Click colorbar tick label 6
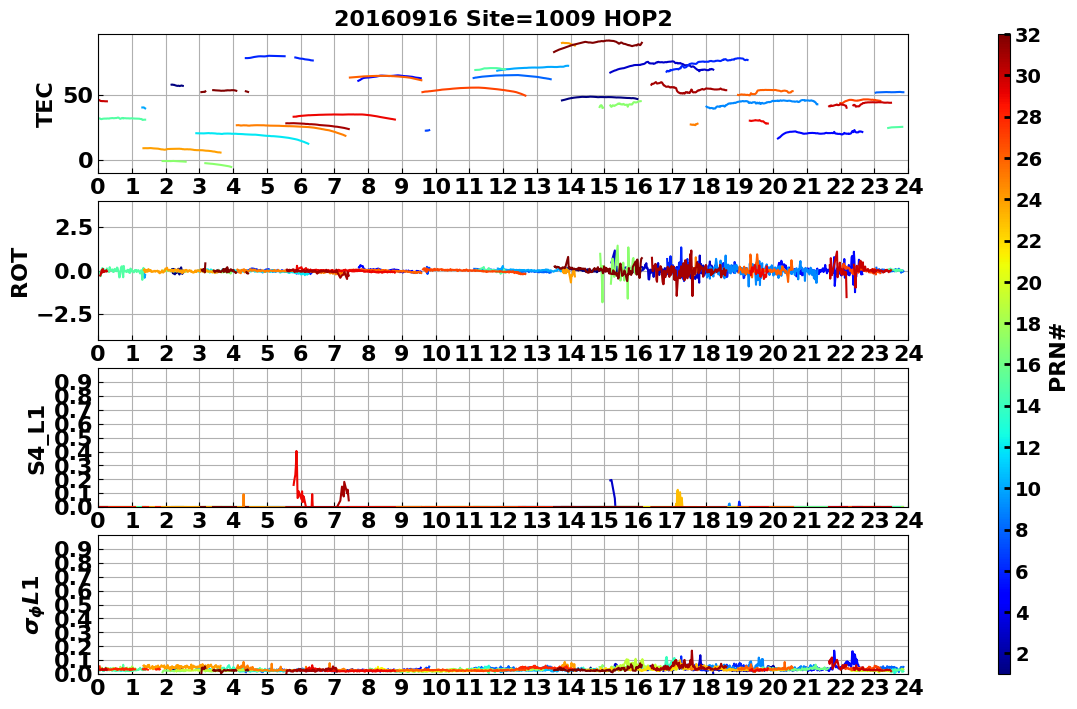1077x709 pixels. click(x=1023, y=571)
